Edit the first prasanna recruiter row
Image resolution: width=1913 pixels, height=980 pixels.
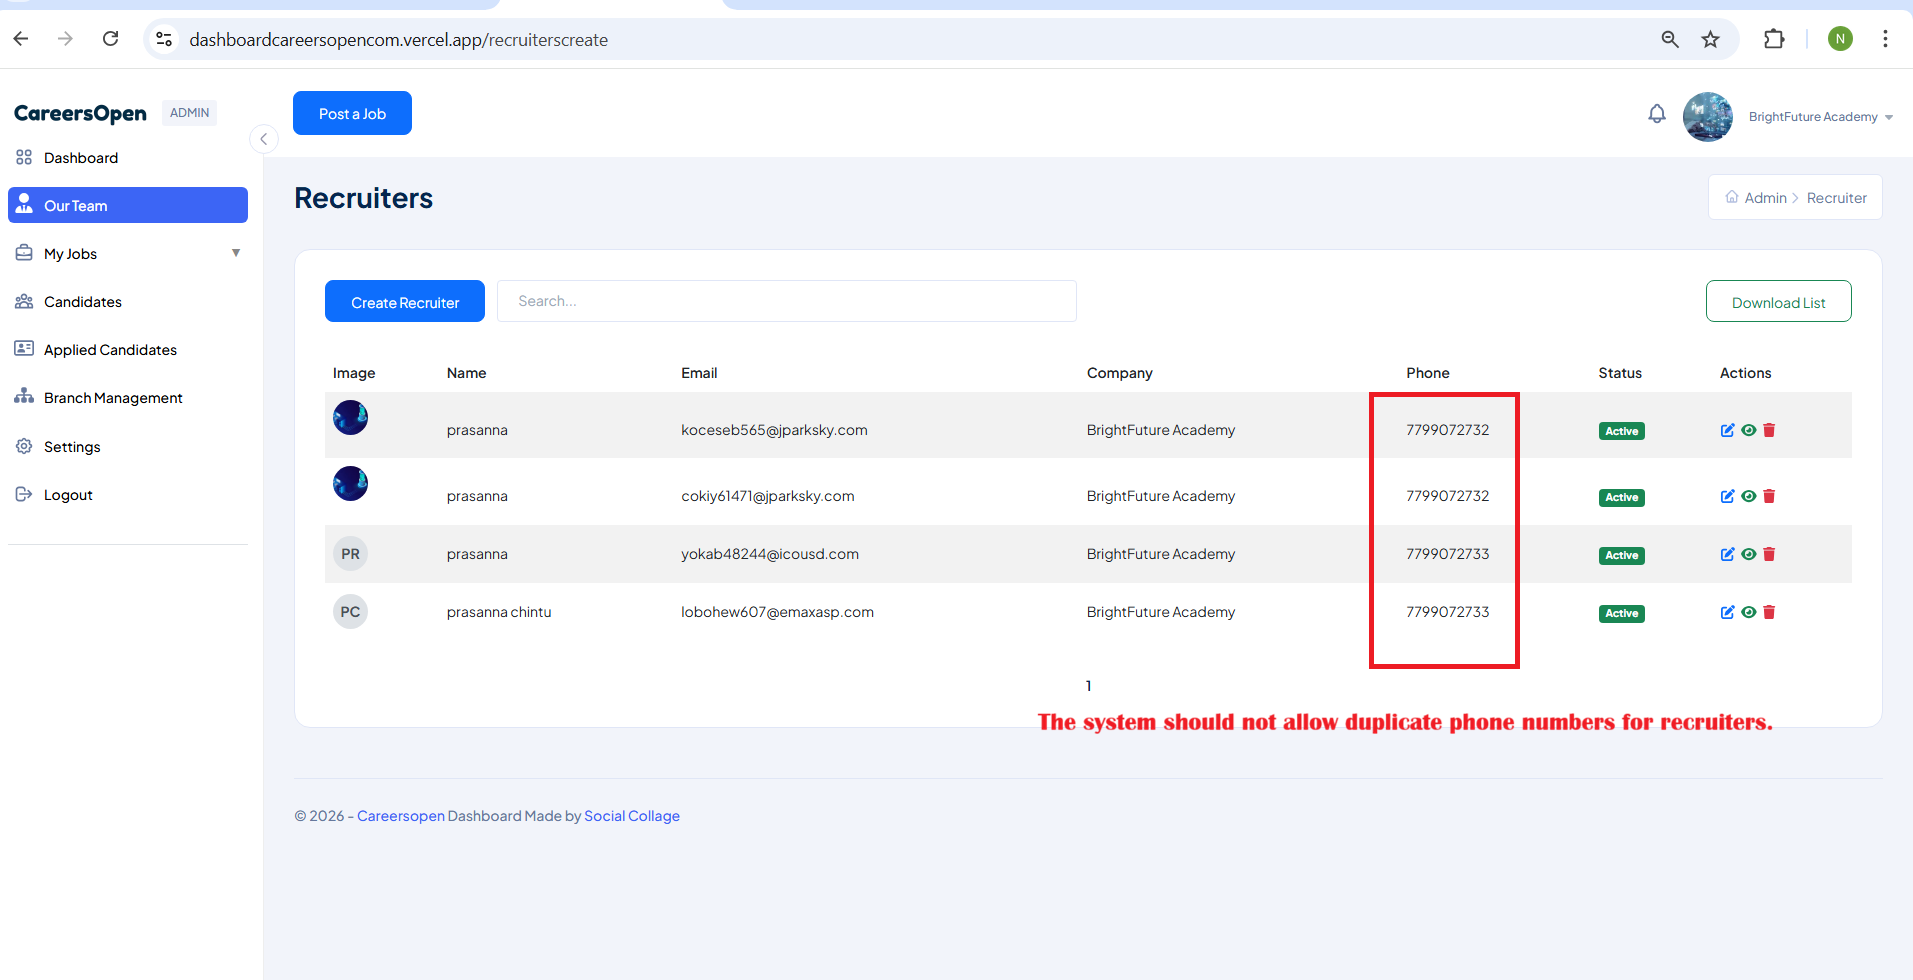click(1727, 430)
